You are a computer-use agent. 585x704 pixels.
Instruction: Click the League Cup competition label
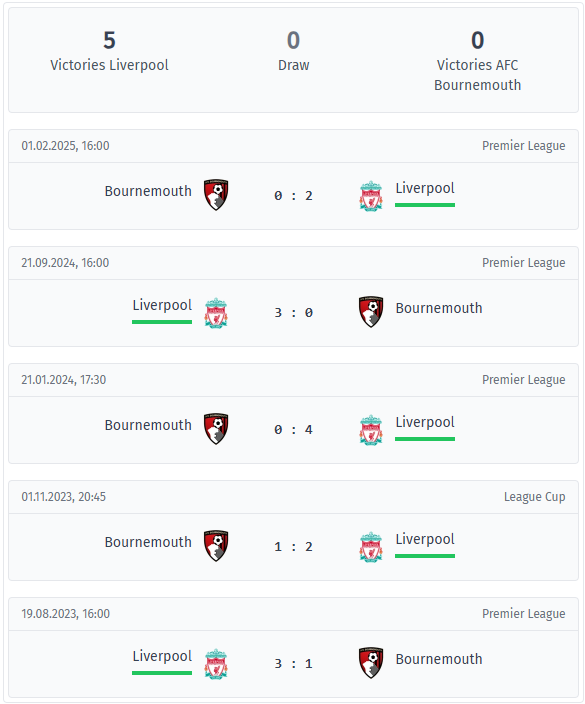coord(534,497)
